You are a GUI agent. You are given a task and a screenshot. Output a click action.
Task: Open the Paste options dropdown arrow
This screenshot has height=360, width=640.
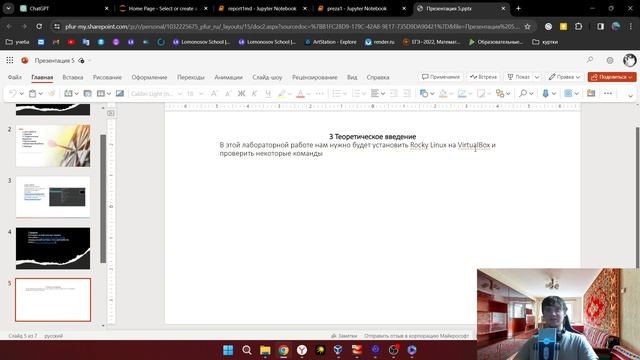41,93
